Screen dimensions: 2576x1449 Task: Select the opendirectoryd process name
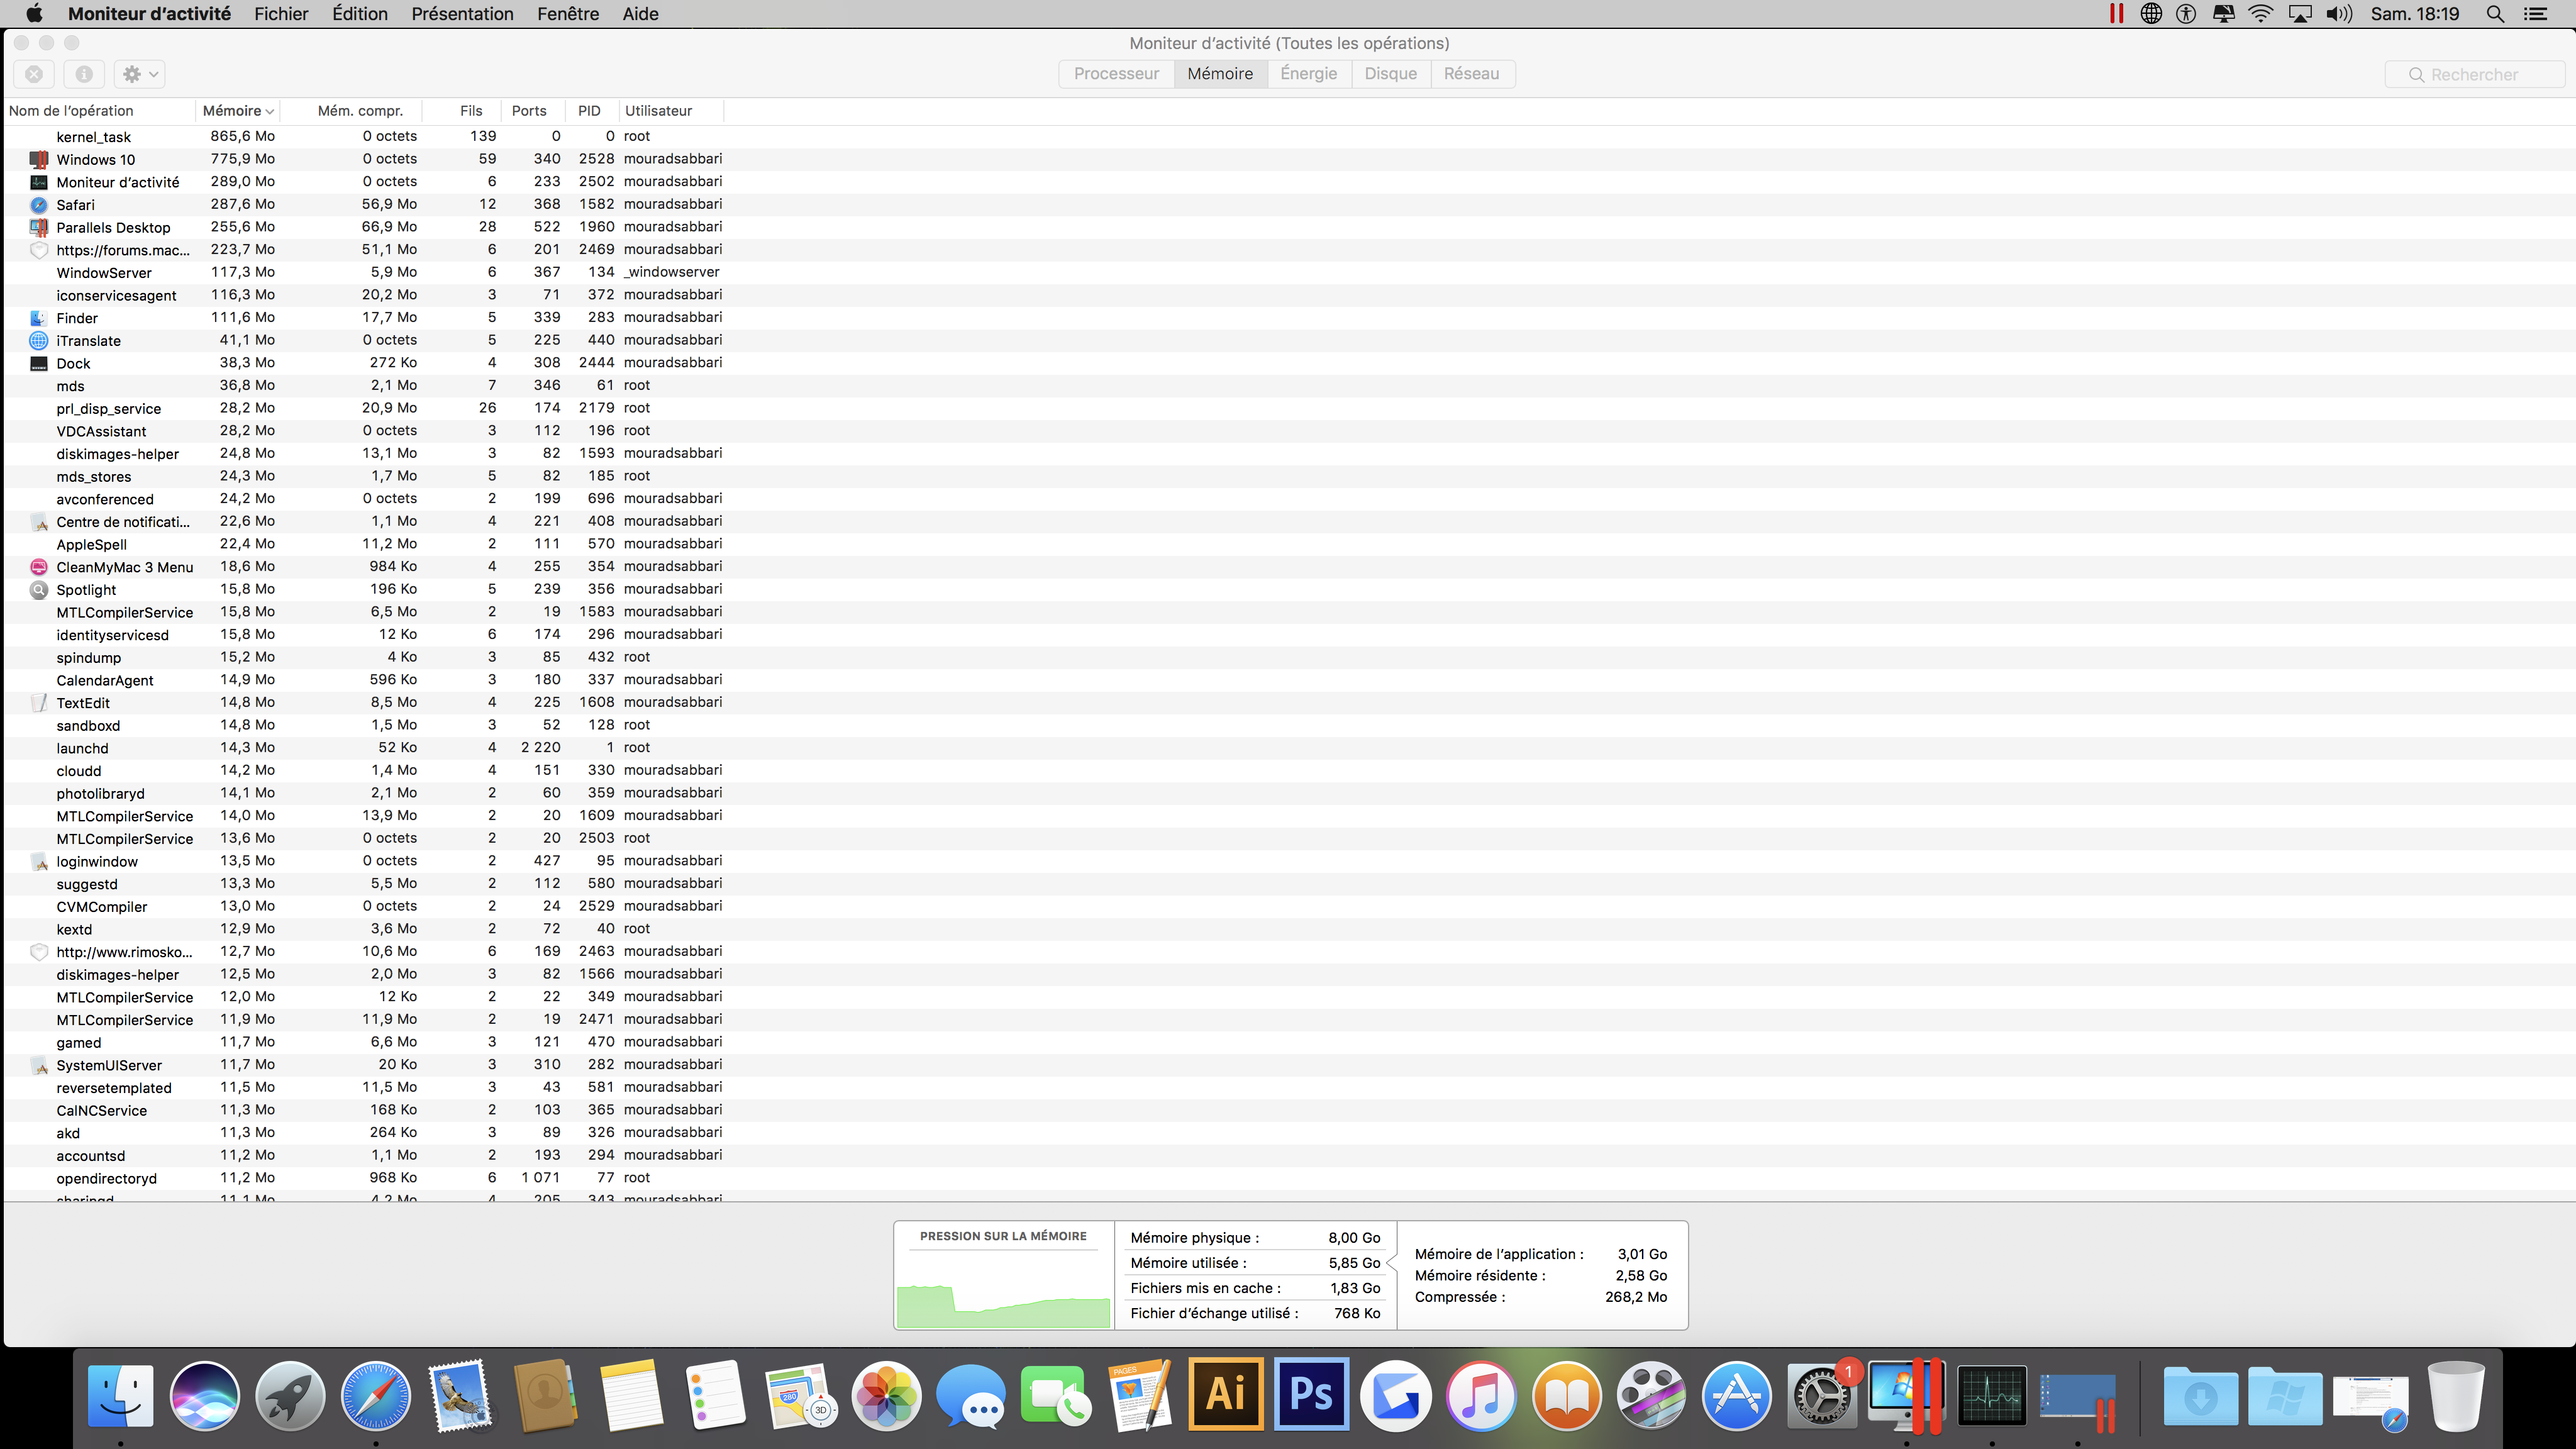click(106, 1179)
